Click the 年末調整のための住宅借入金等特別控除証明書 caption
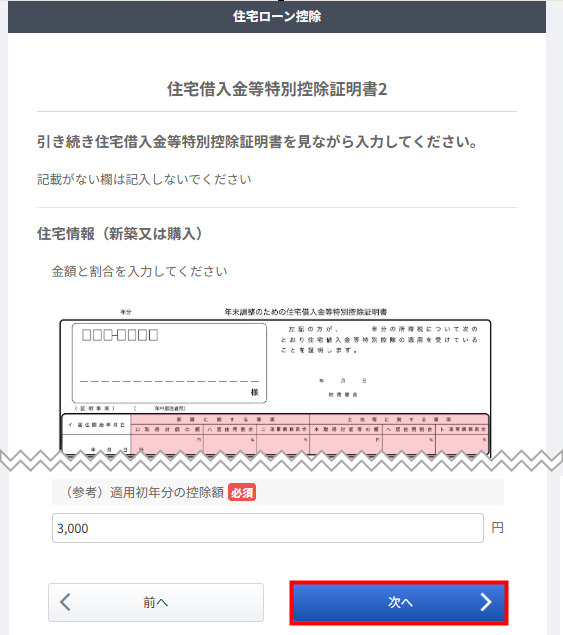The height and width of the screenshot is (635, 563). pyautogui.click(x=306, y=312)
